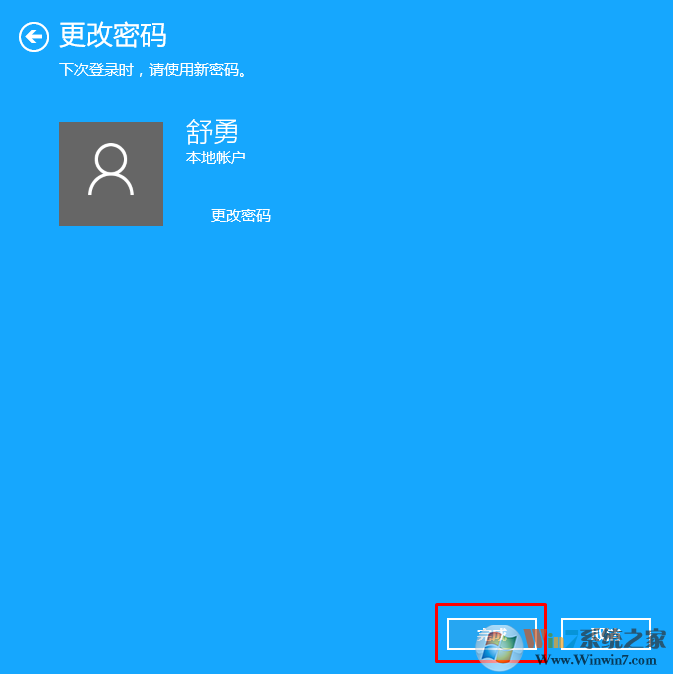The height and width of the screenshot is (674, 673).
Task: Click the 取消 (Cancel) button
Action: (606, 634)
